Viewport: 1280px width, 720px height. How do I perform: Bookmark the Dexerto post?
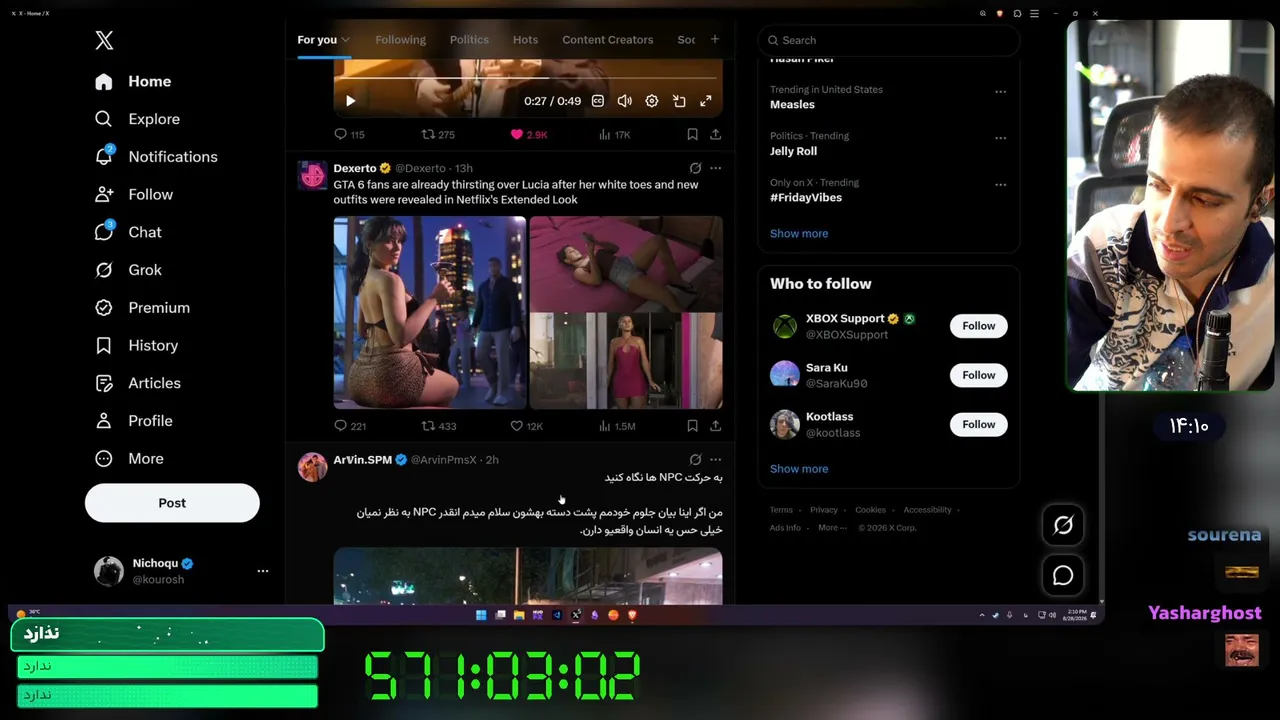(692, 426)
